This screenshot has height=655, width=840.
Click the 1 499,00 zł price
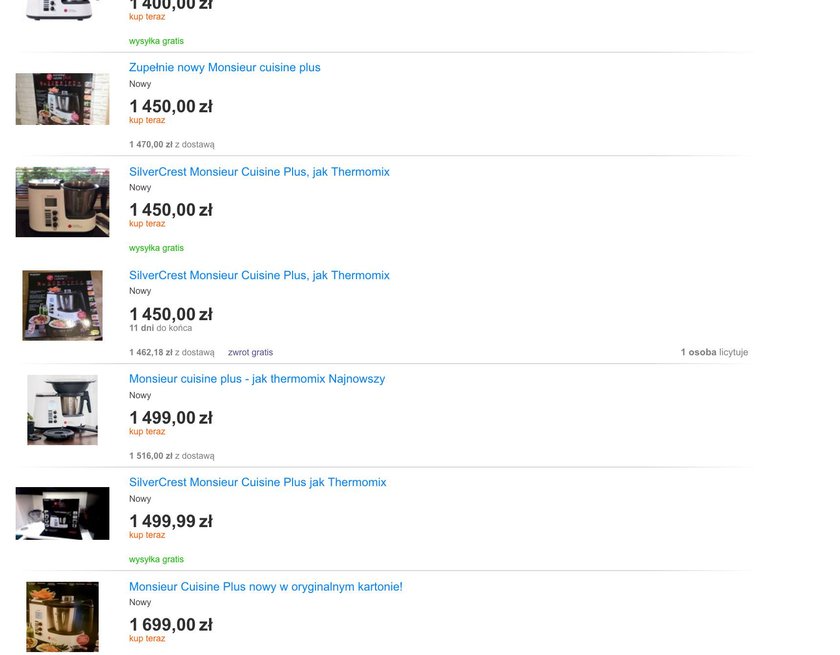[x=170, y=418]
